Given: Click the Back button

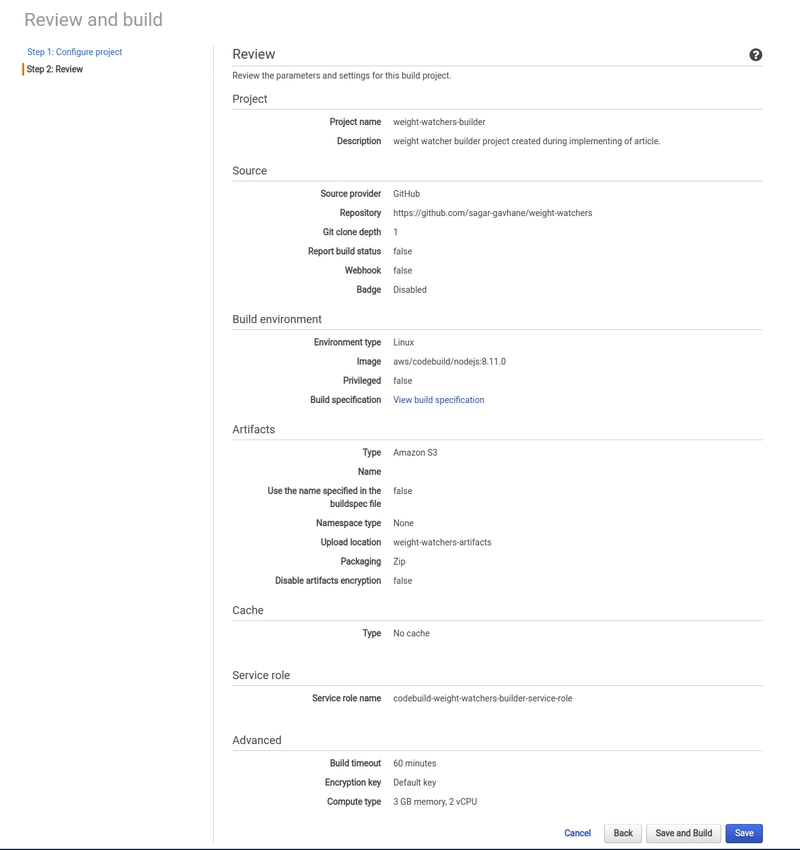Looking at the screenshot, I should pyautogui.click(x=623, y=833).
